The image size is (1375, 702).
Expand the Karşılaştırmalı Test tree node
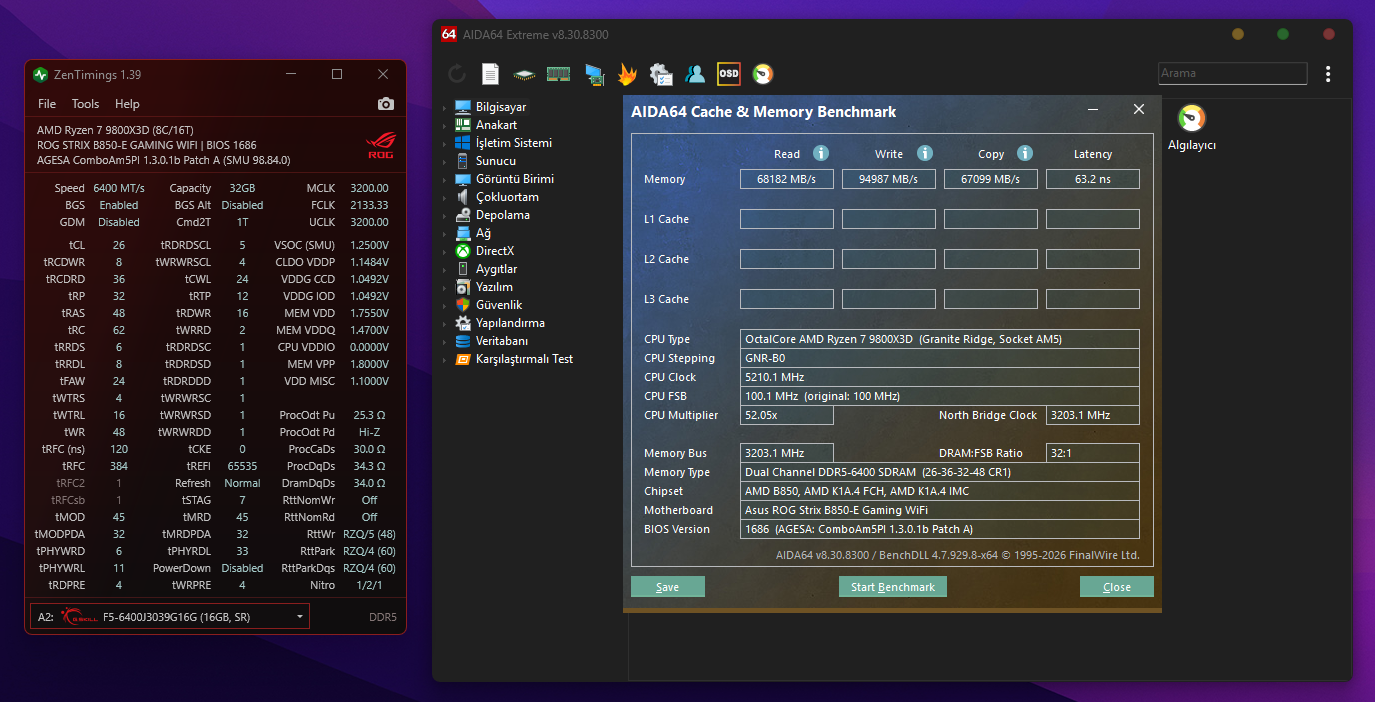[444, 359]
